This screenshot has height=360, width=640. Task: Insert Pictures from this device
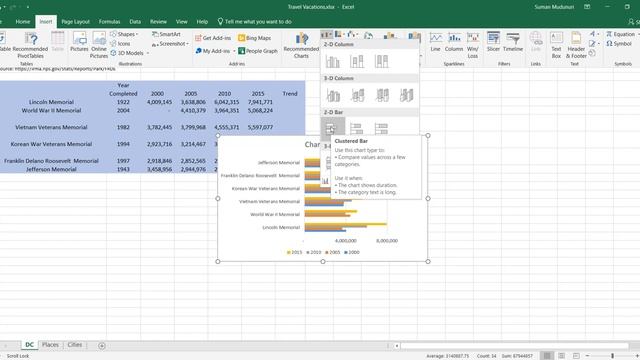(x=79, y=42)
